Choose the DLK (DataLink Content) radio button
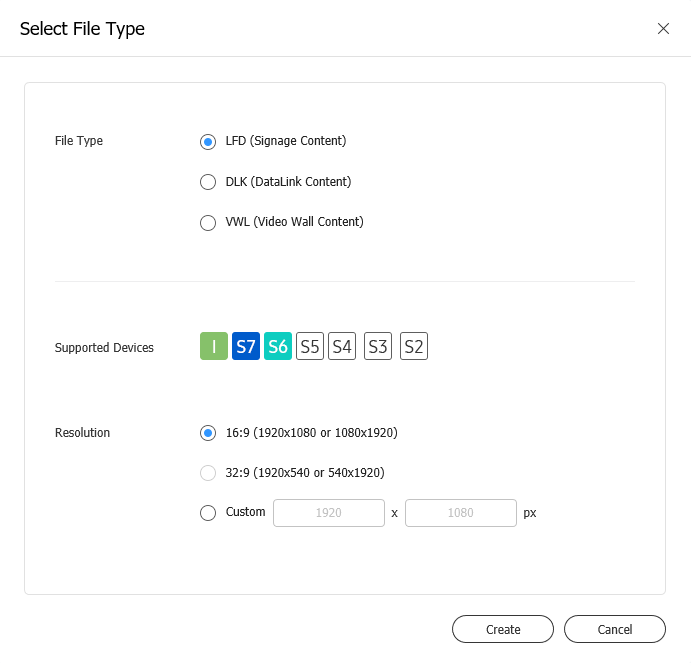 coord(208,182)
